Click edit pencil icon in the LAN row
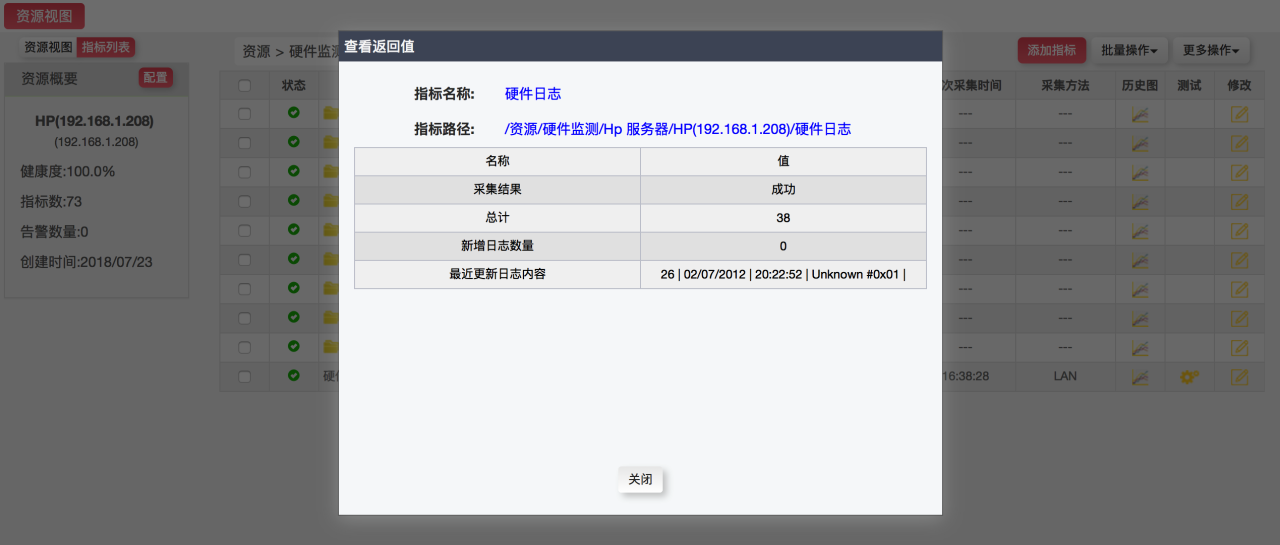 (1239, 377)
